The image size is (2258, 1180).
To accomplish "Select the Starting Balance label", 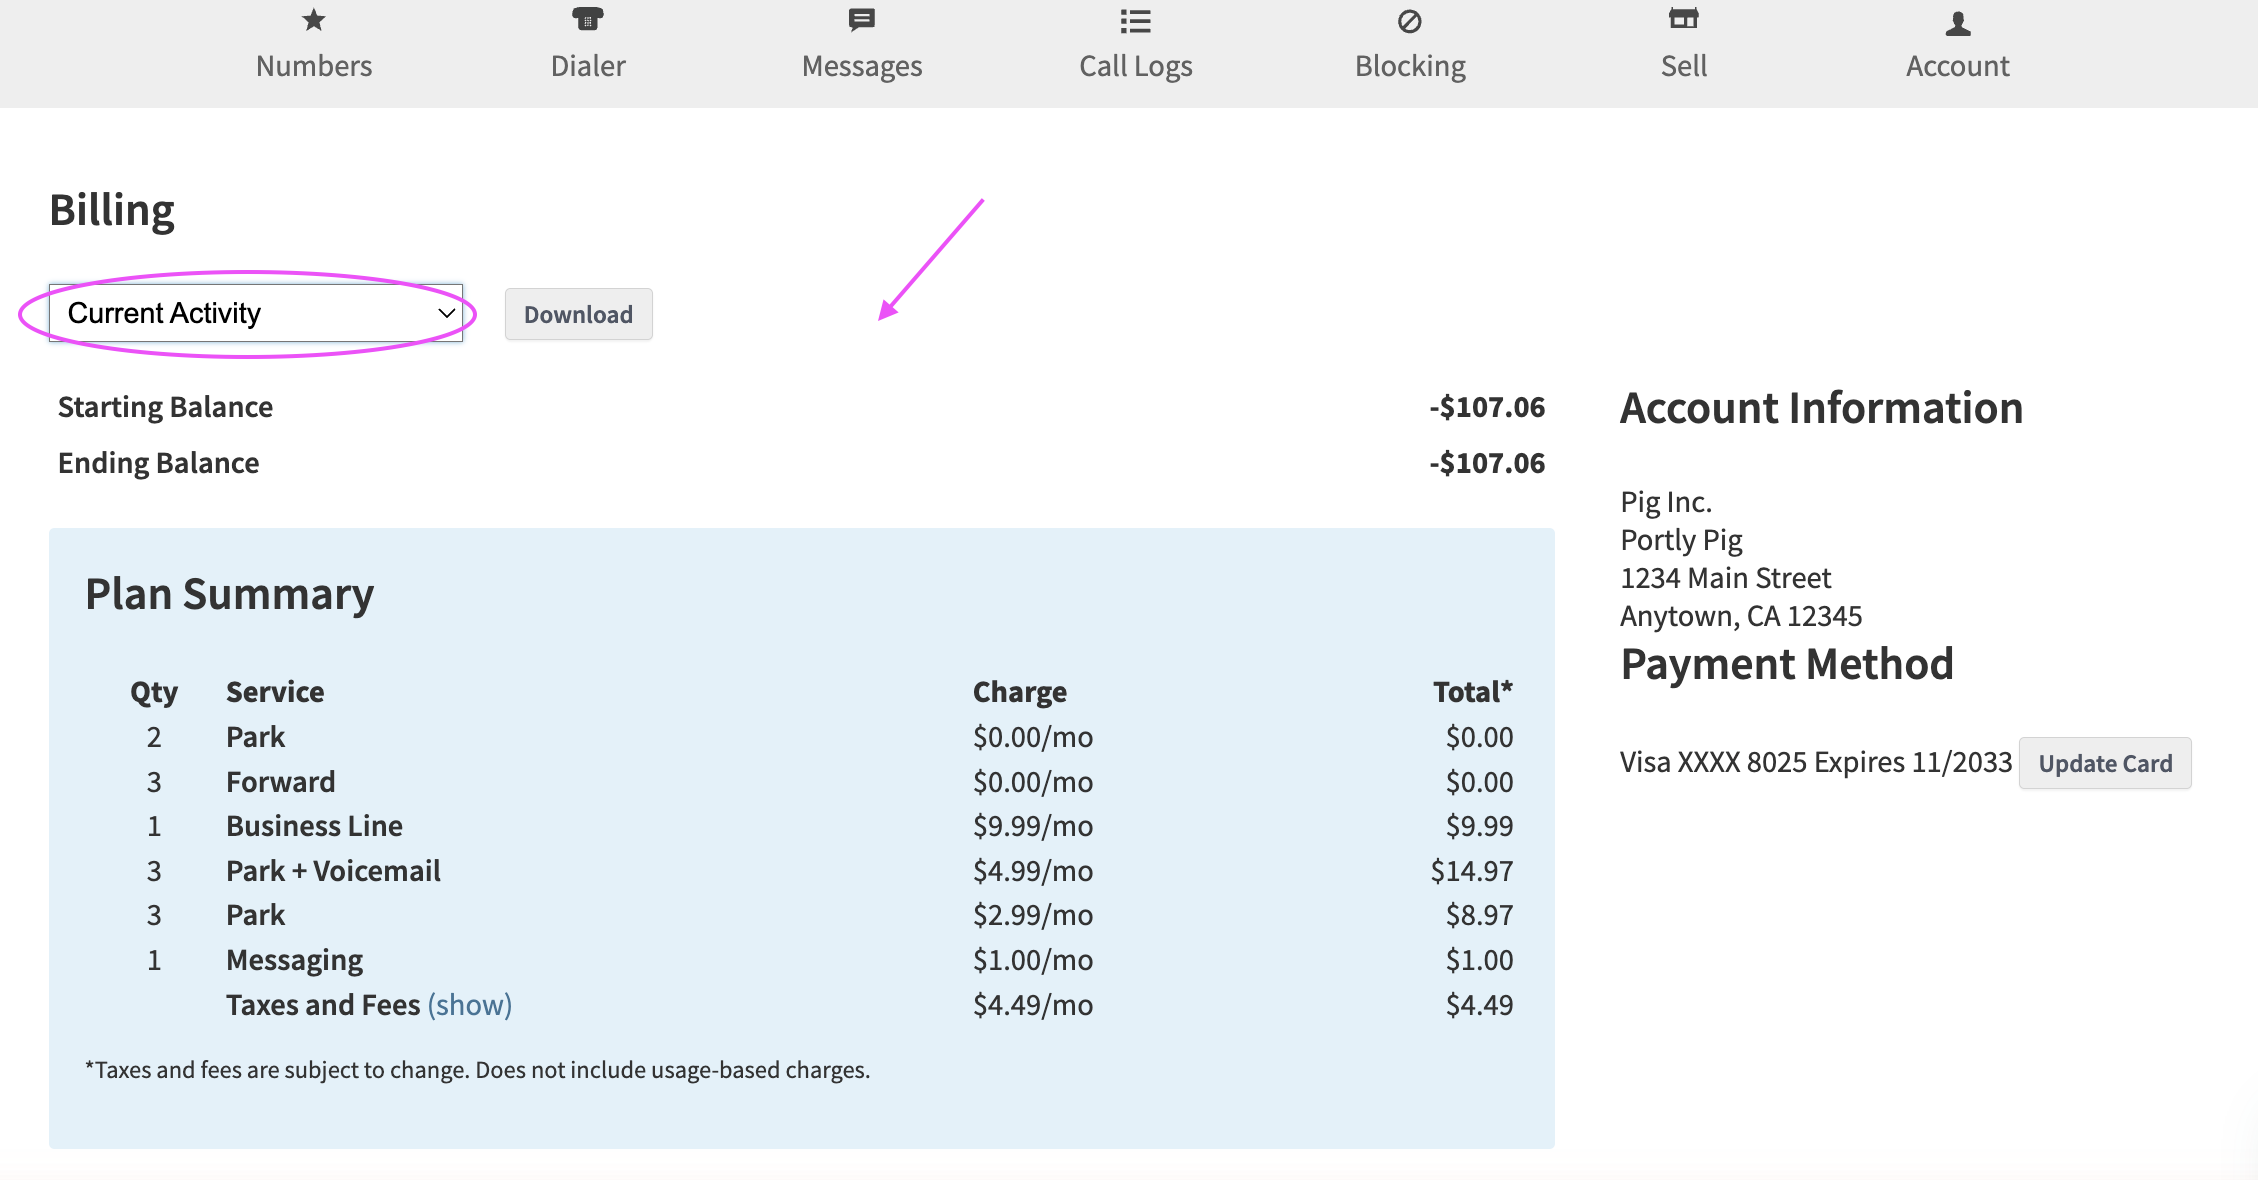I will tap(165, 407).
